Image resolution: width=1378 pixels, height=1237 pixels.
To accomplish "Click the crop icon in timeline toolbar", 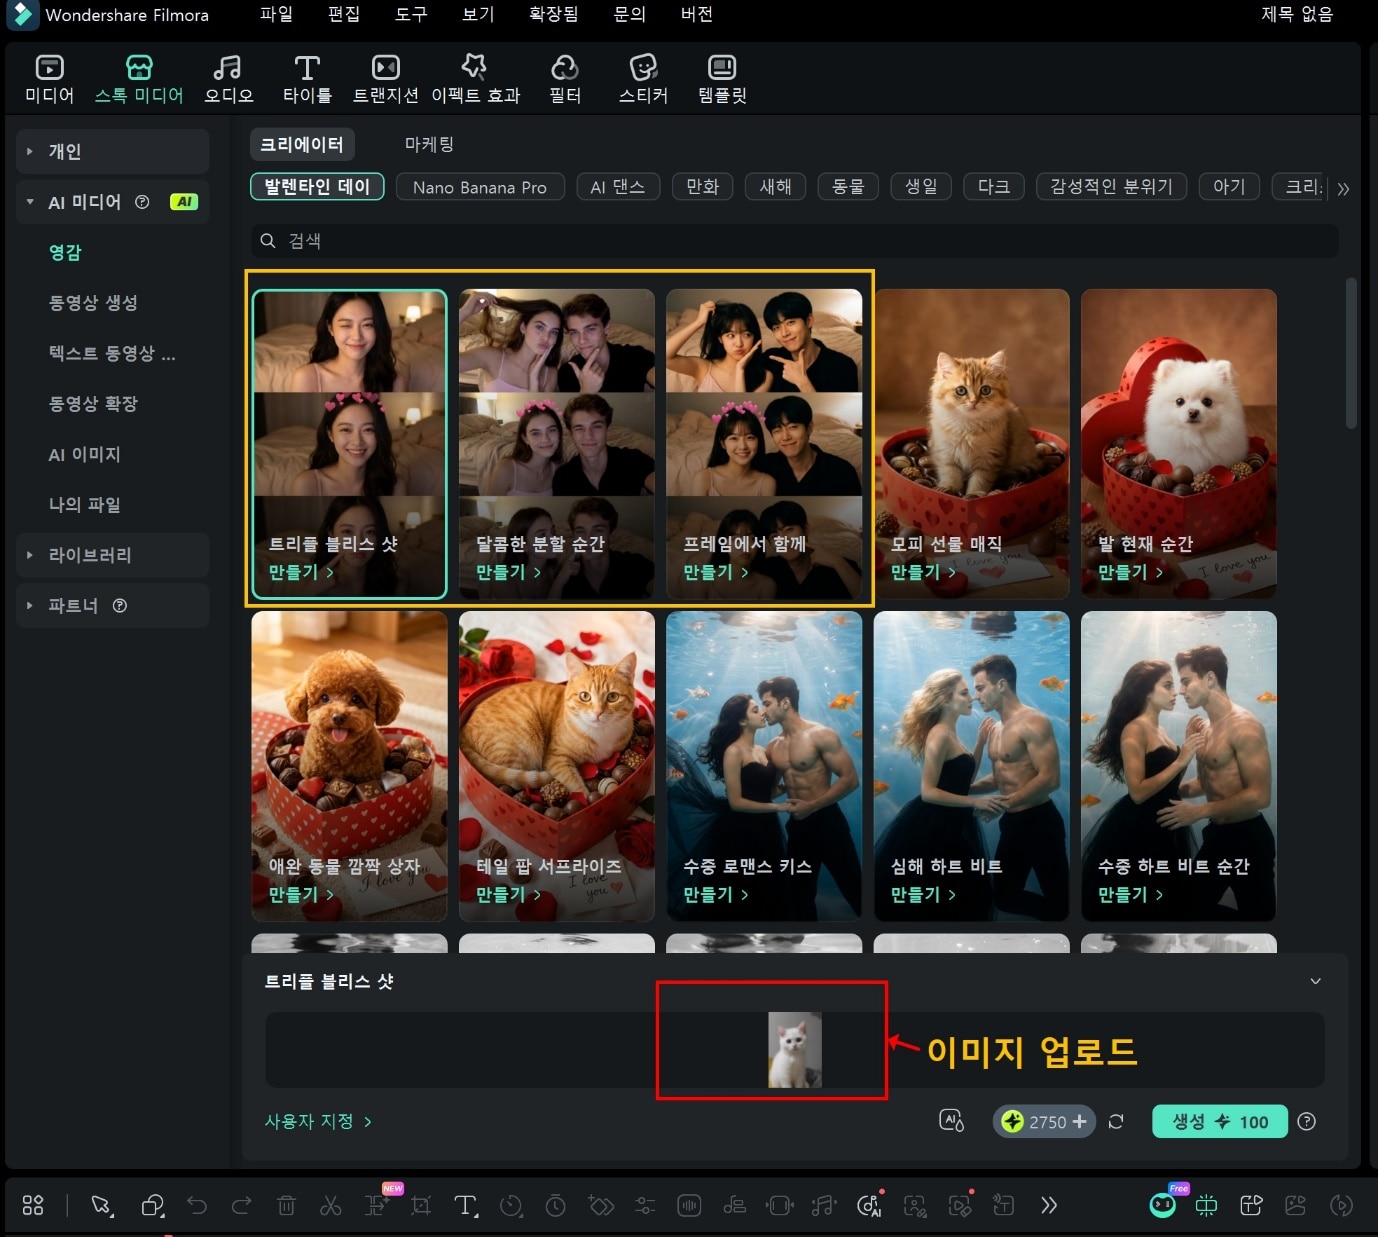I will tap(421, 1206).
